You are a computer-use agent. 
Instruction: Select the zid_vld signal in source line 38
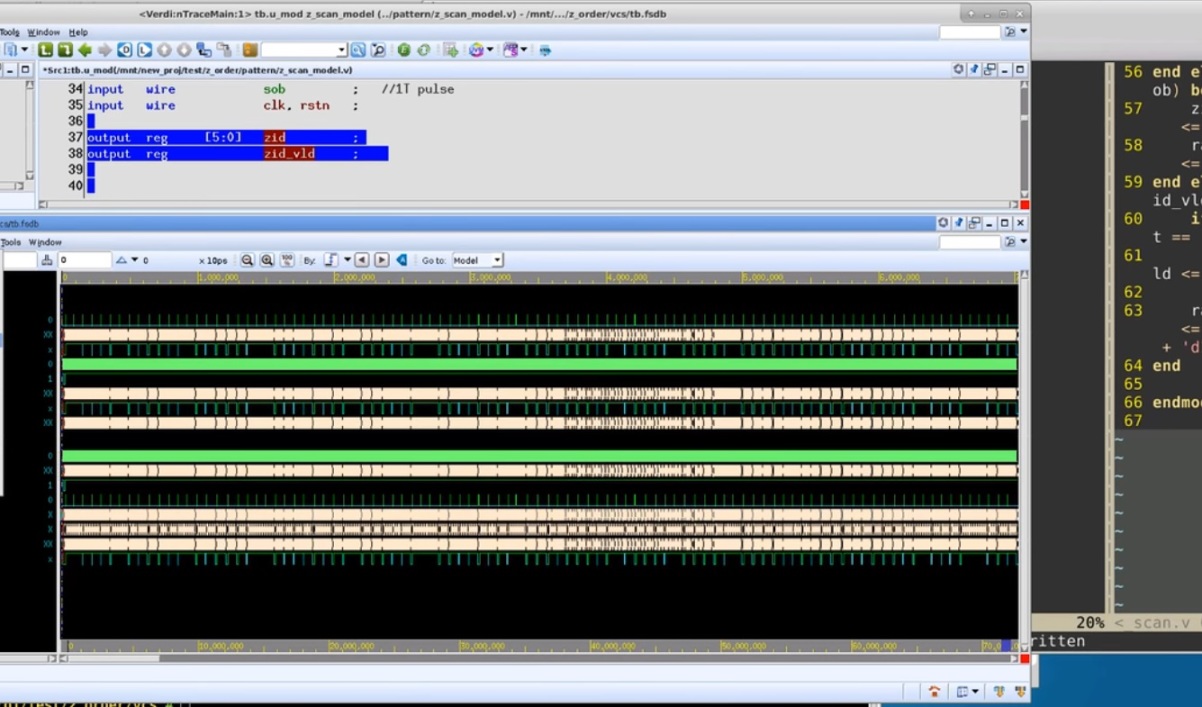pos(289,154)
